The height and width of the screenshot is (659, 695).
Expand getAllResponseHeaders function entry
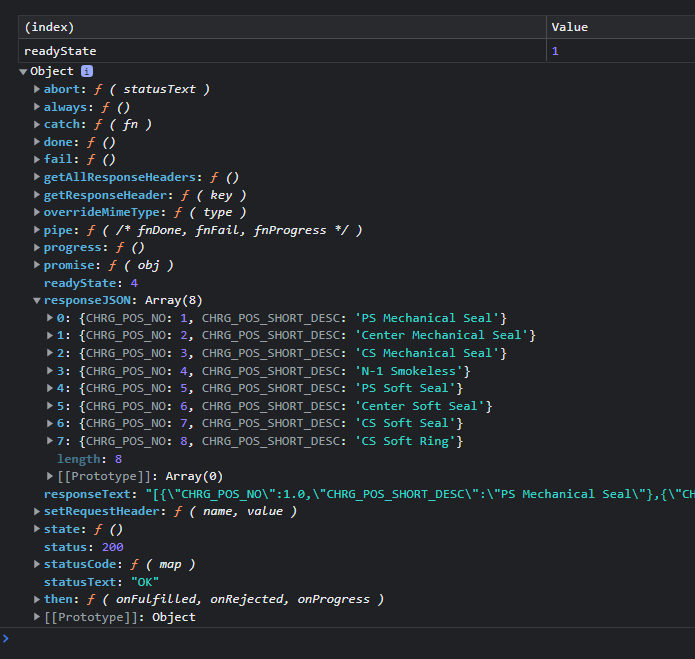(37, 177)
